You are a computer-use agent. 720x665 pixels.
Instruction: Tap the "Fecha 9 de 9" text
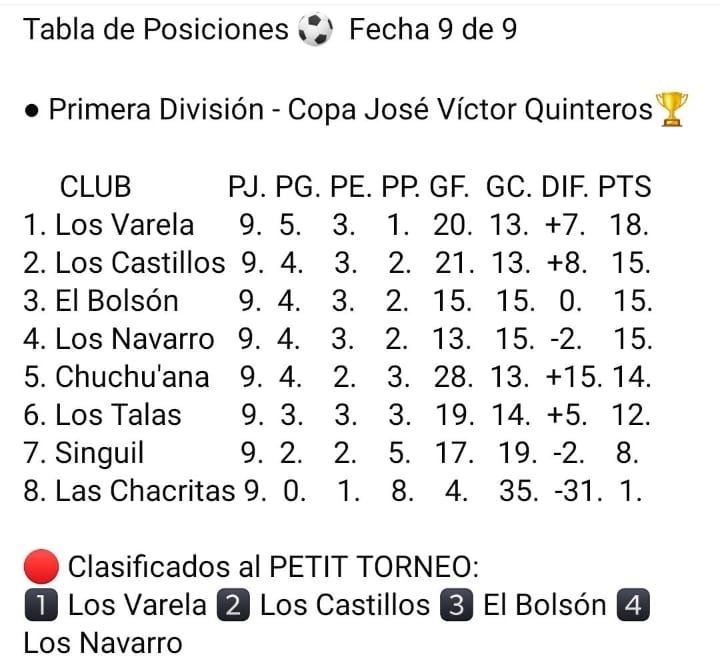[x=433, y=31]
